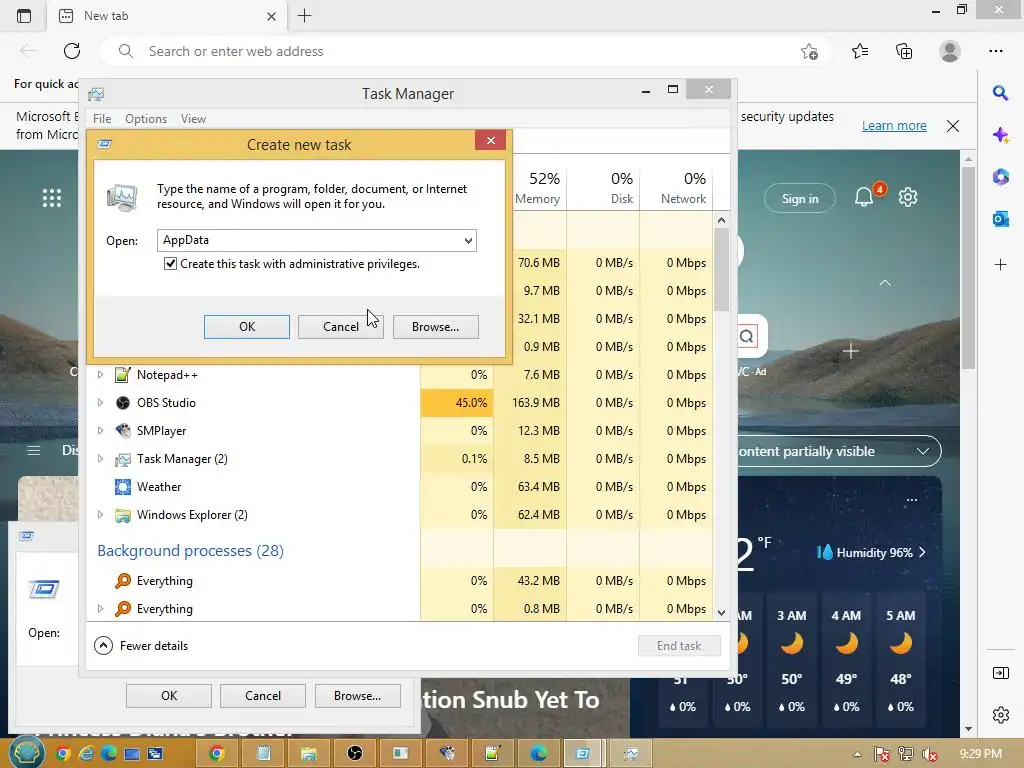Open a new browser tab plus button

coord(304,16)
